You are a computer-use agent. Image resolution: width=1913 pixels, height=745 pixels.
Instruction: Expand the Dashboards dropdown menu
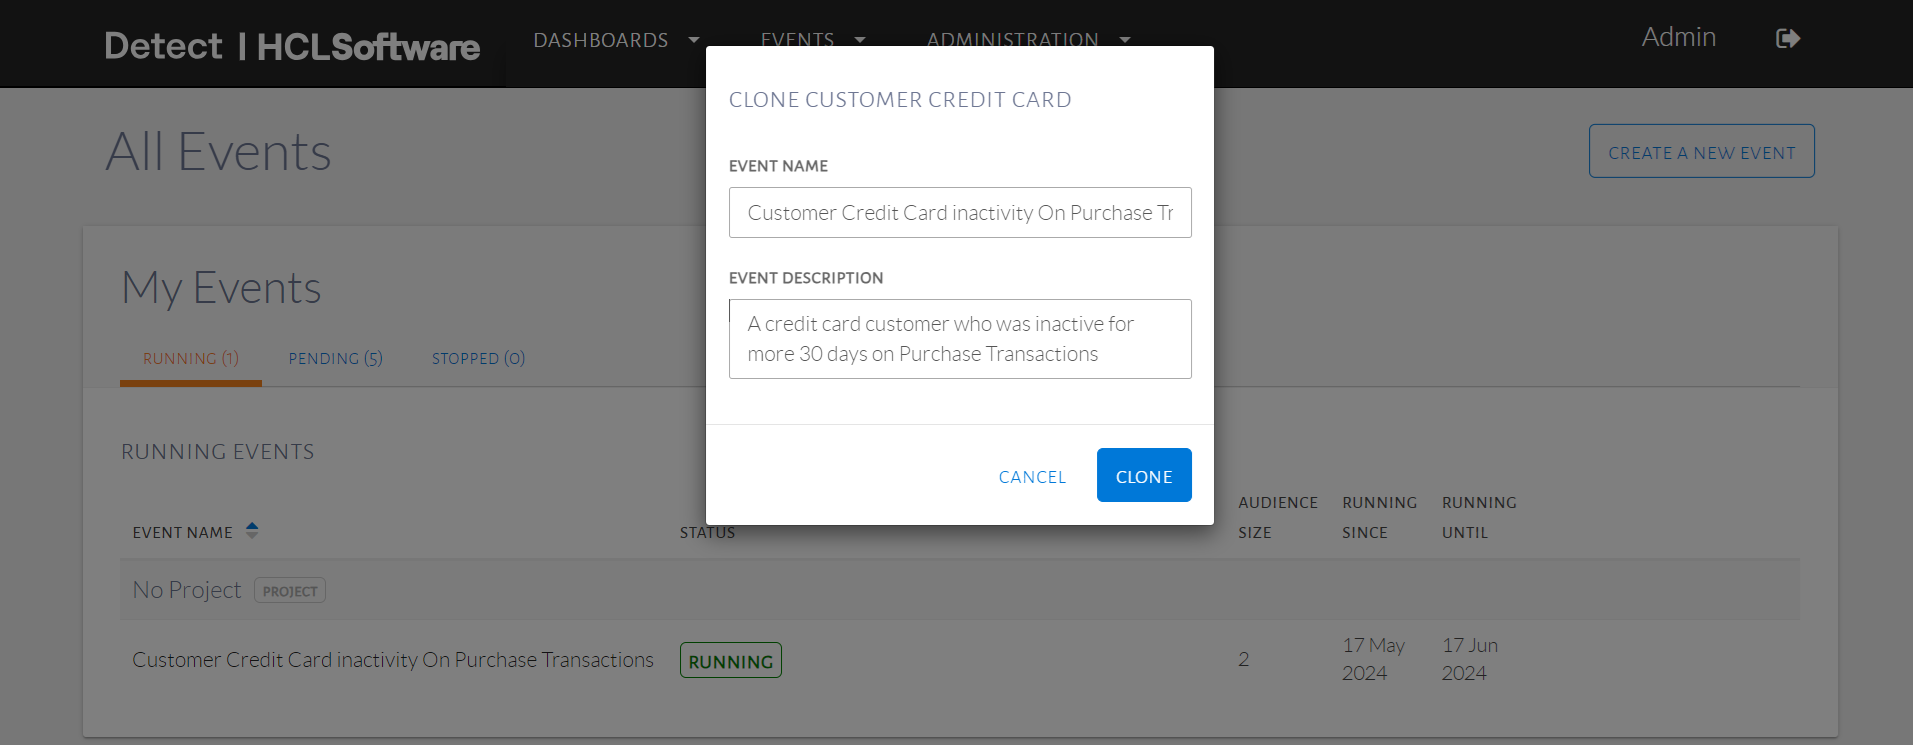[693, 40]
